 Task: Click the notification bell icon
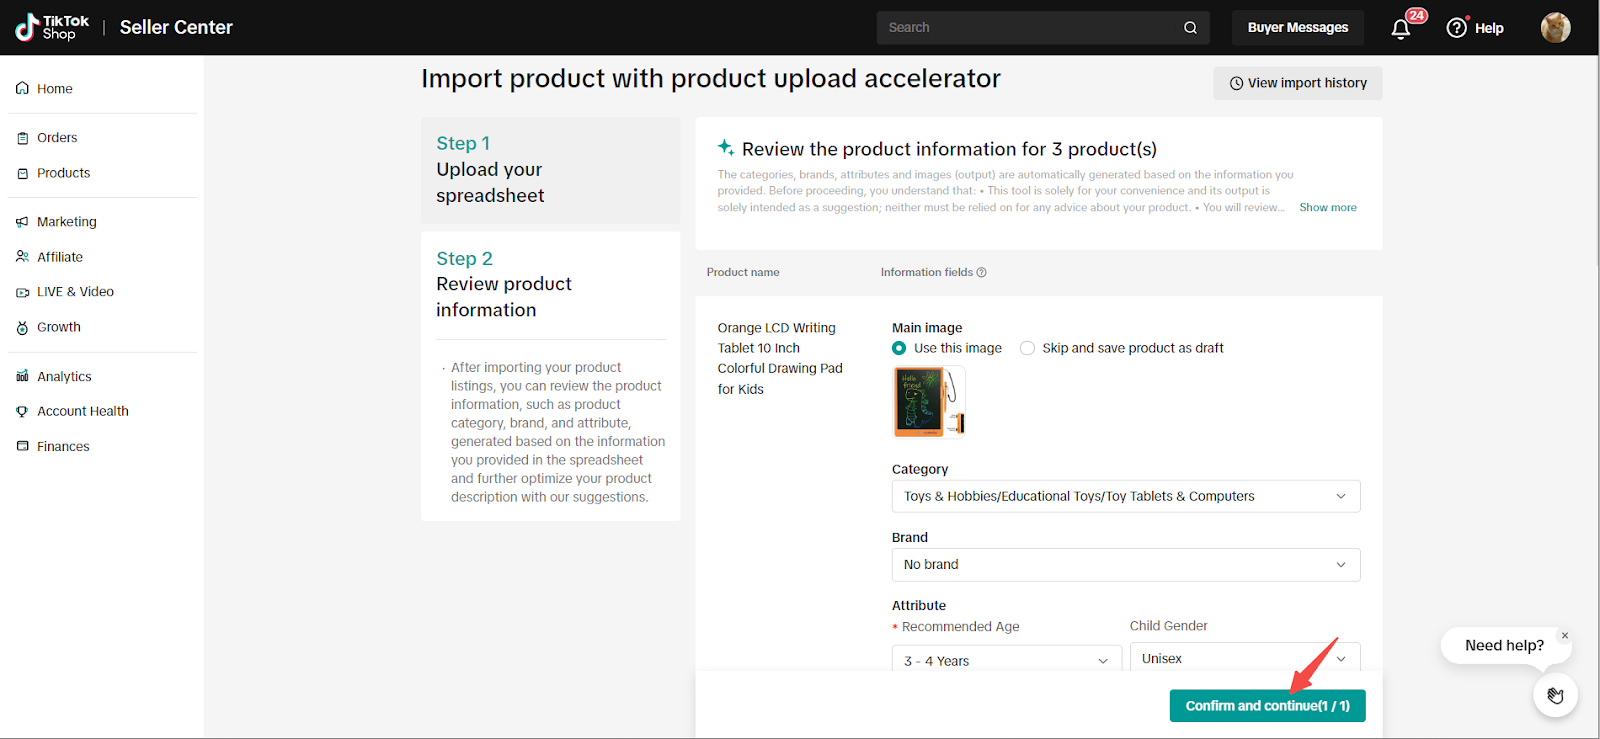pos(1401,29)
